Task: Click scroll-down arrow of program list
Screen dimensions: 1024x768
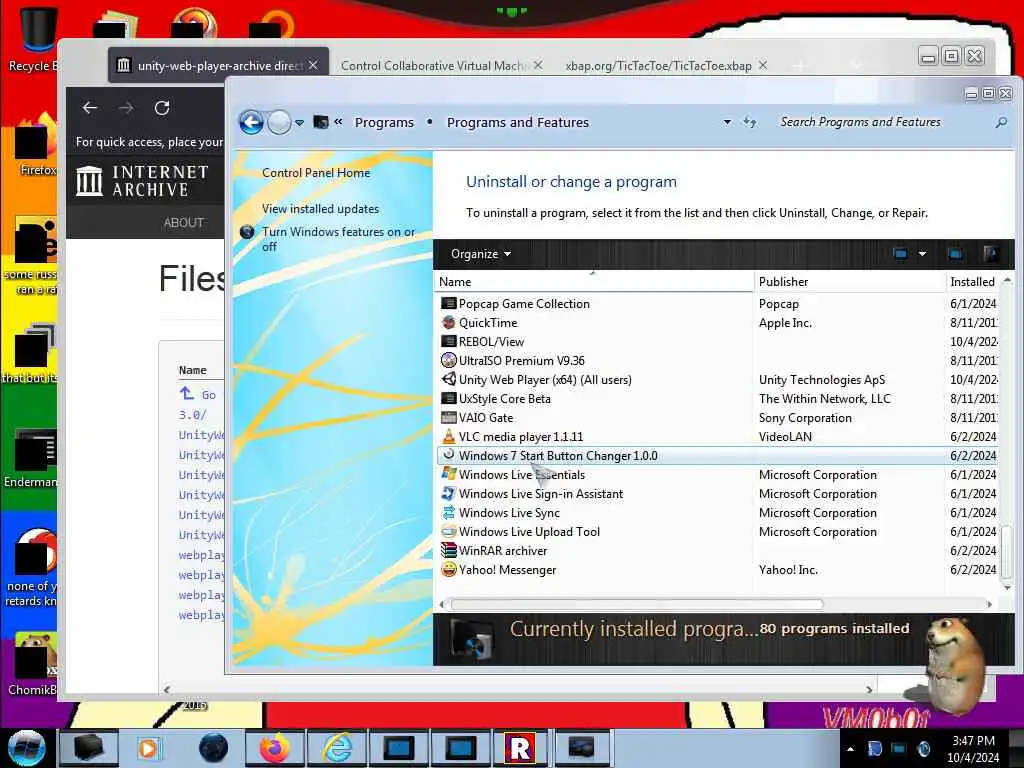Action: [1006, 588]
